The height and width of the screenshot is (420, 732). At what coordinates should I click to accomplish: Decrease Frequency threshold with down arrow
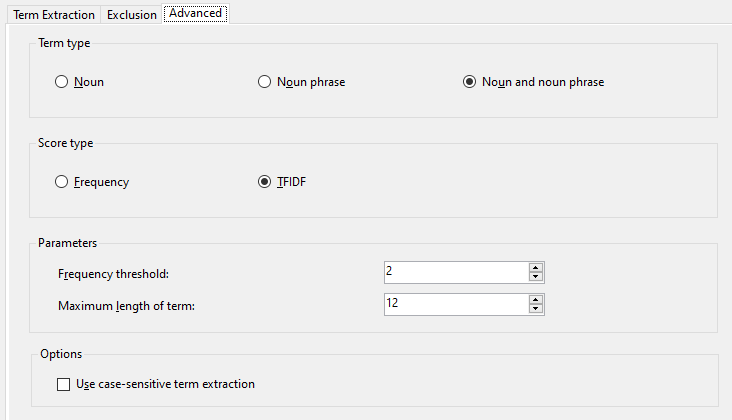click(x=536, y=277)
